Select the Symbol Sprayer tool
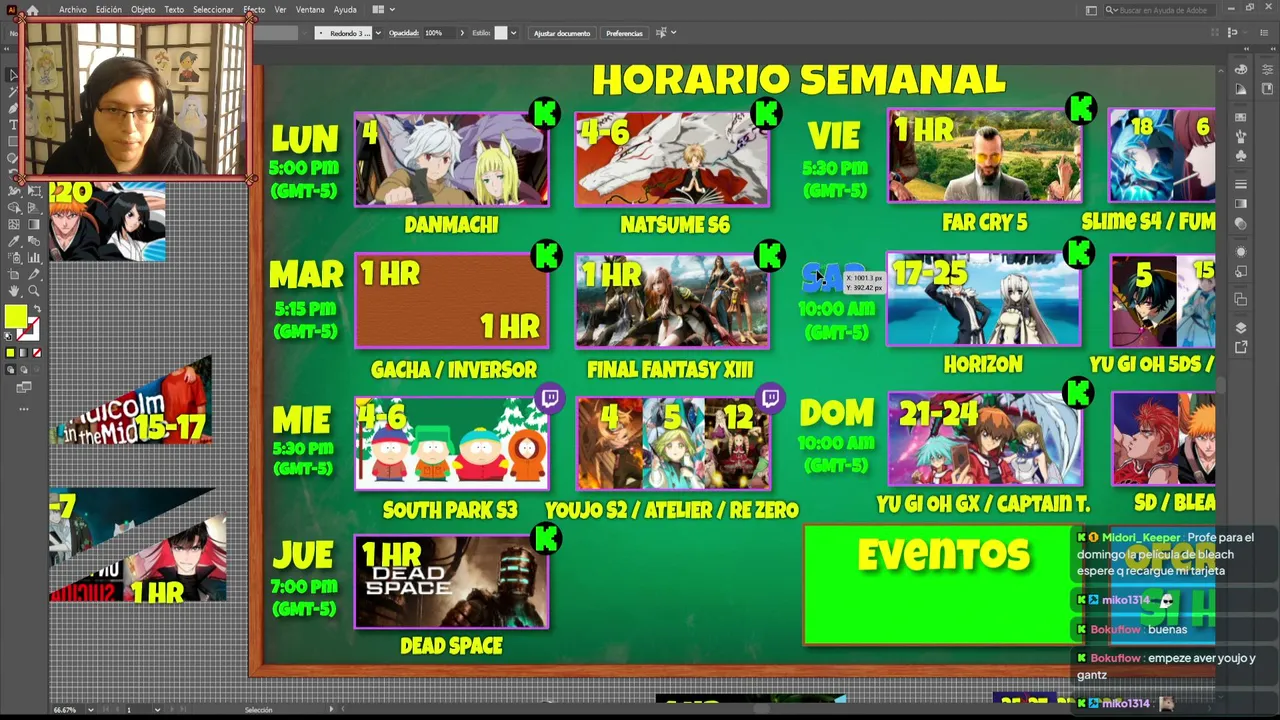Viewport: 1280px width, 720px height. (x=14, y=258)
